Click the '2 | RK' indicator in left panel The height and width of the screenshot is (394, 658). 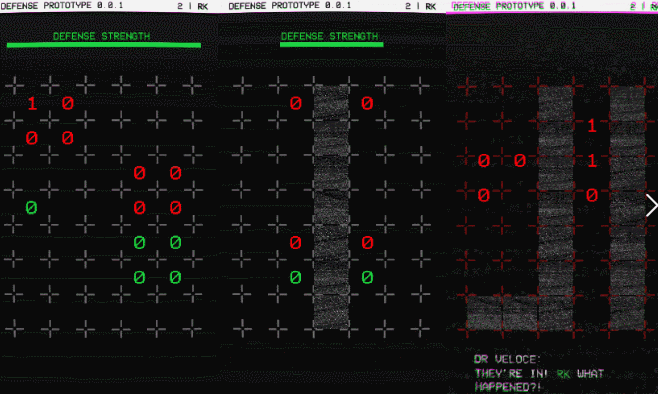[193, 6]
